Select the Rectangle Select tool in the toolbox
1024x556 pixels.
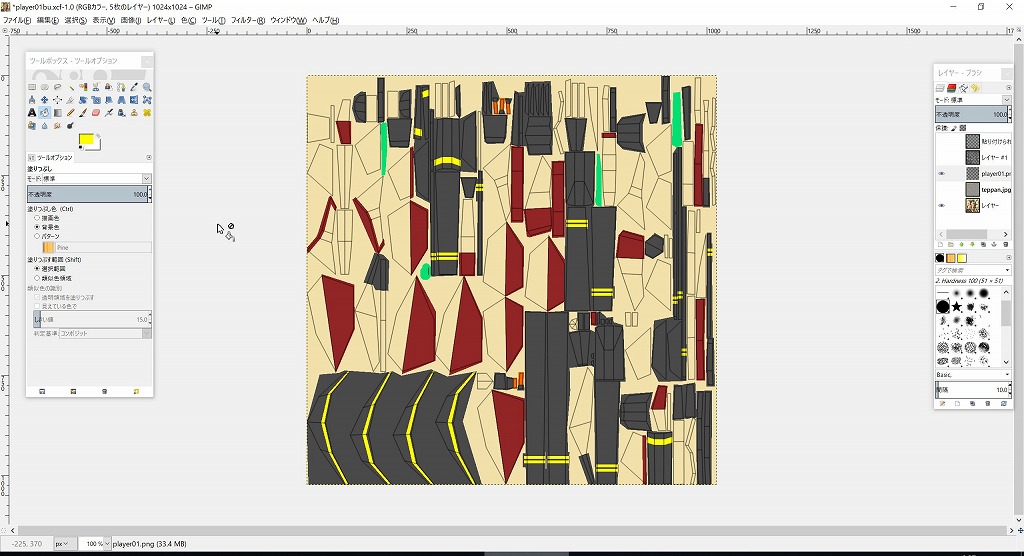(32, 87)
